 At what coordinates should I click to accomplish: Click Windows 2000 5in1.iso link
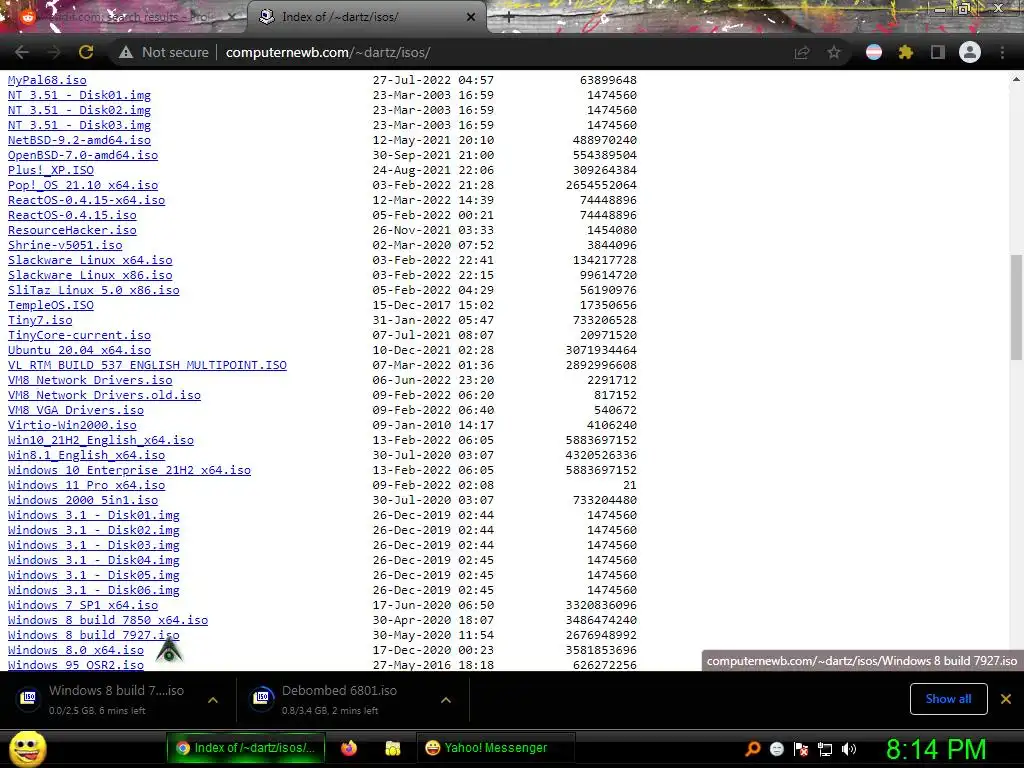point(83,501)
